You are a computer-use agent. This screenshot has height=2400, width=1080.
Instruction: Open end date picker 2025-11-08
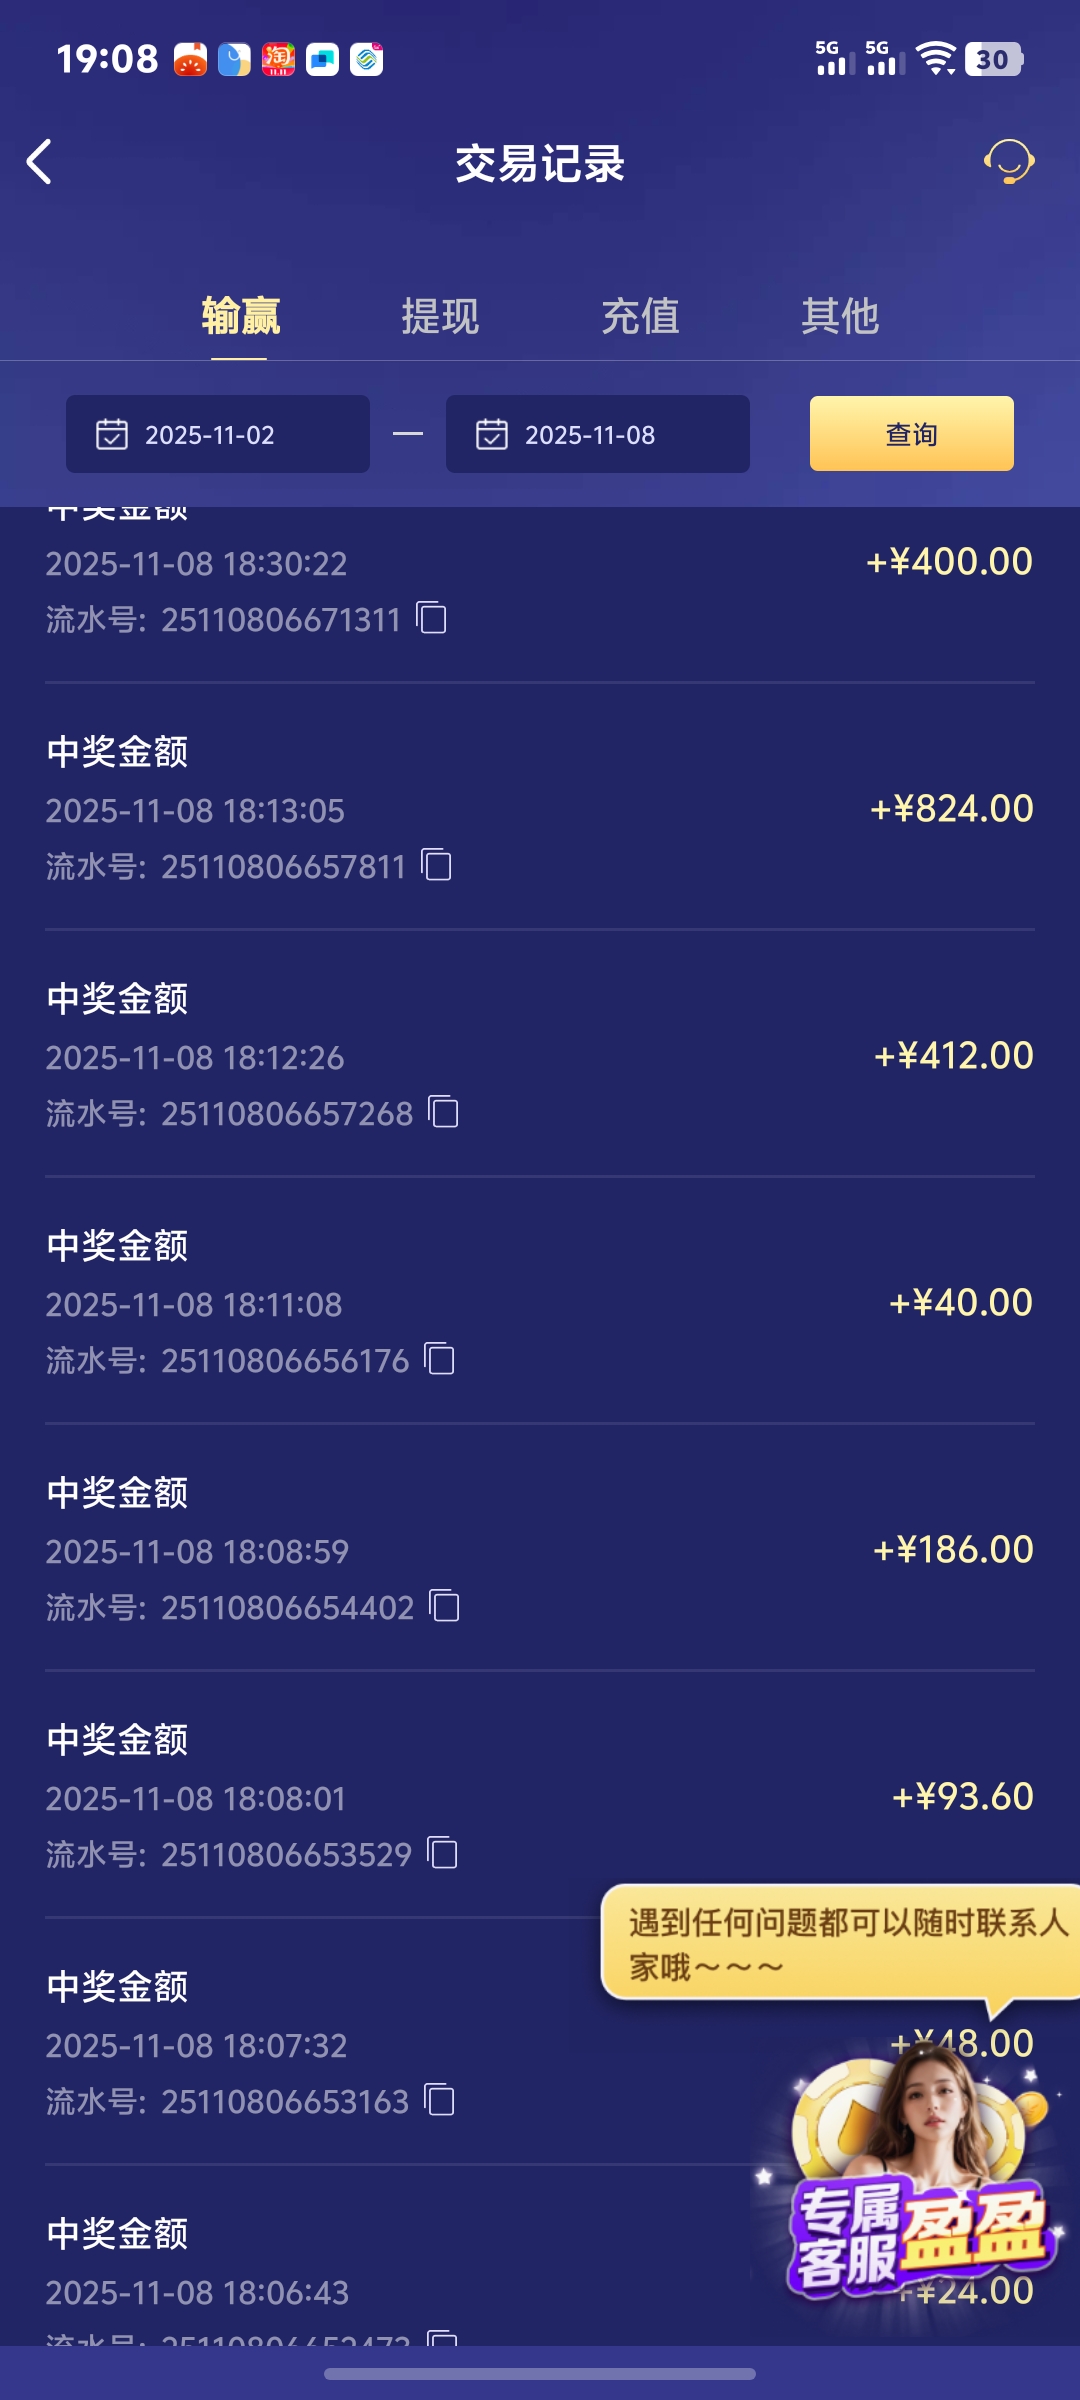point(598,434)
